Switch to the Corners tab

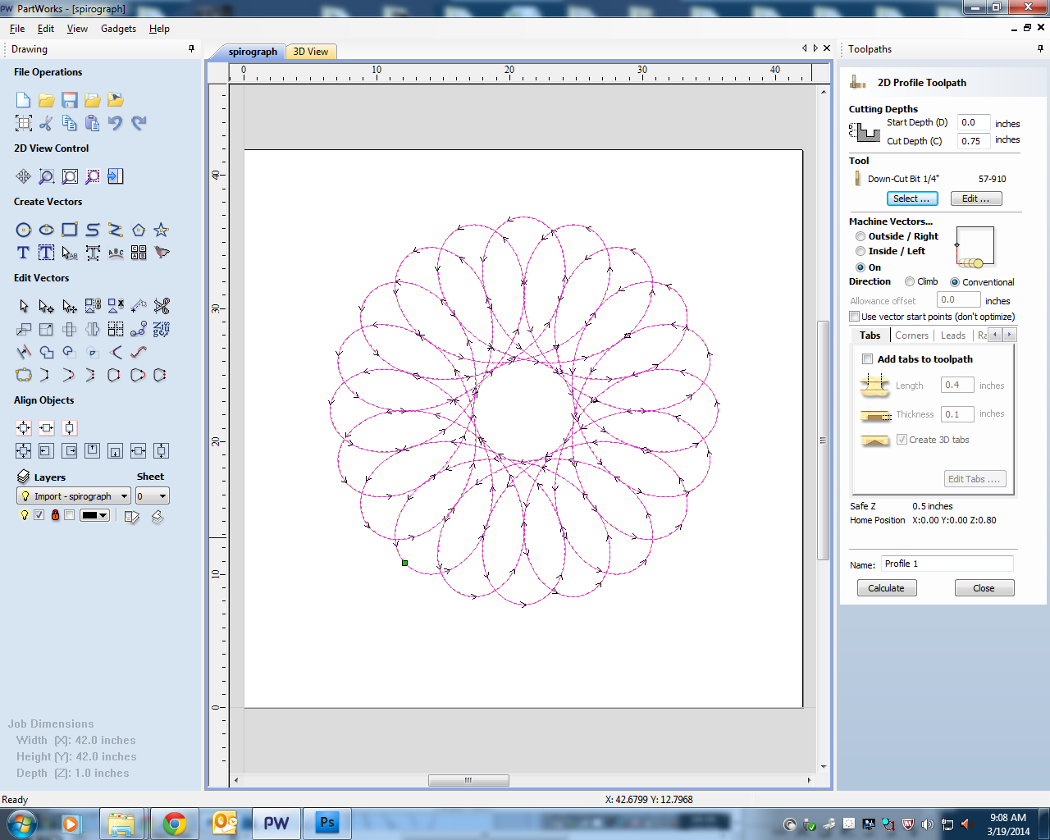pyautogui.click(x=911, y=335)
